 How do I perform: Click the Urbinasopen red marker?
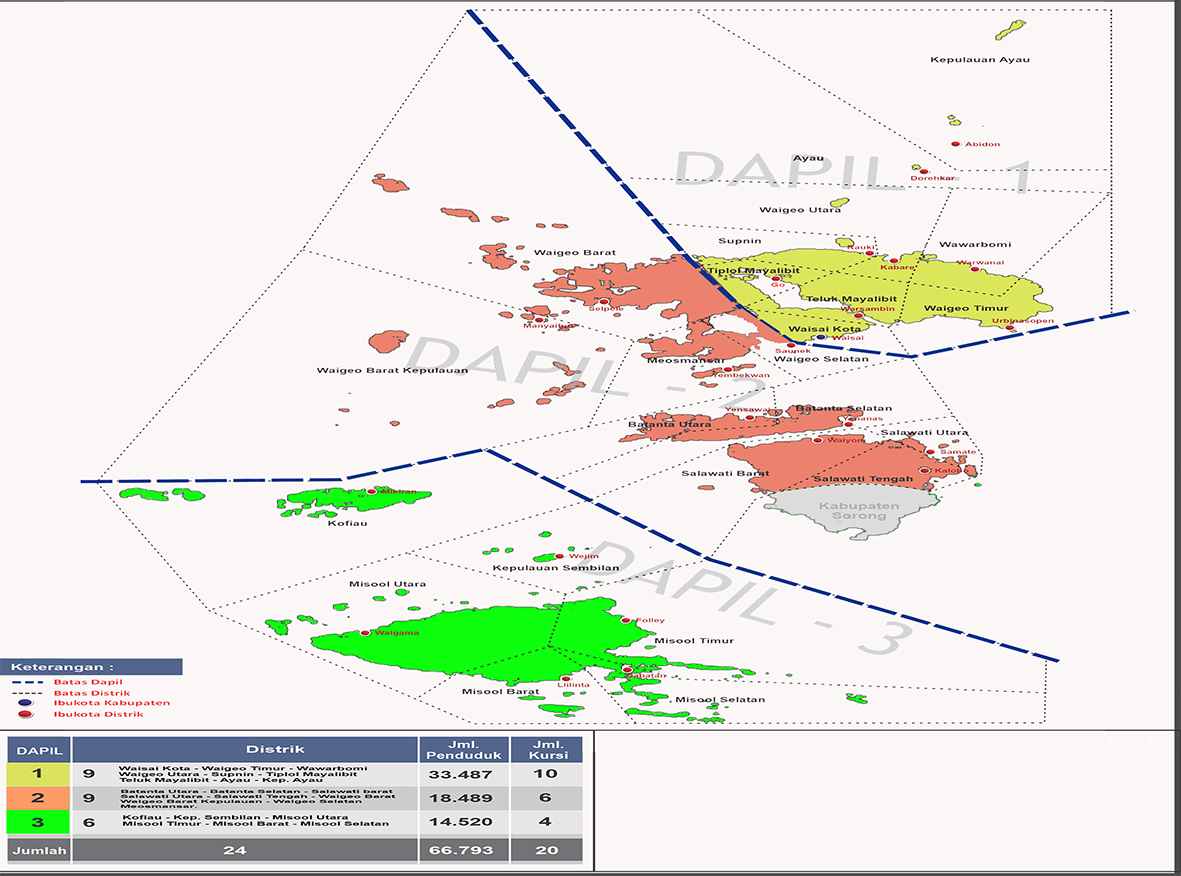click(x=1011, y=328)
